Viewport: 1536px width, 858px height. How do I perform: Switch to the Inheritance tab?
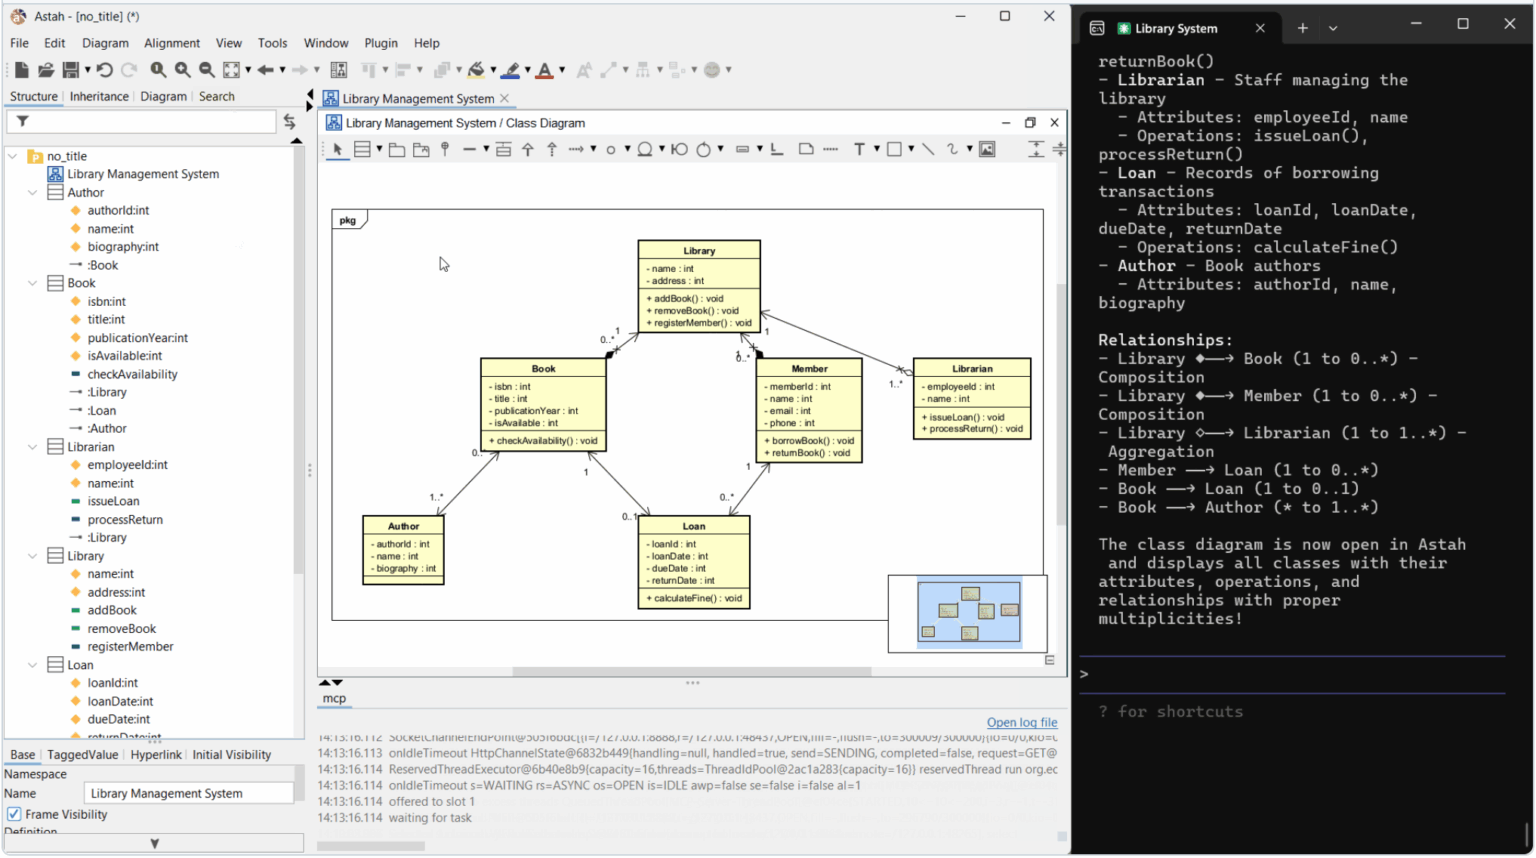coord(100,96)
